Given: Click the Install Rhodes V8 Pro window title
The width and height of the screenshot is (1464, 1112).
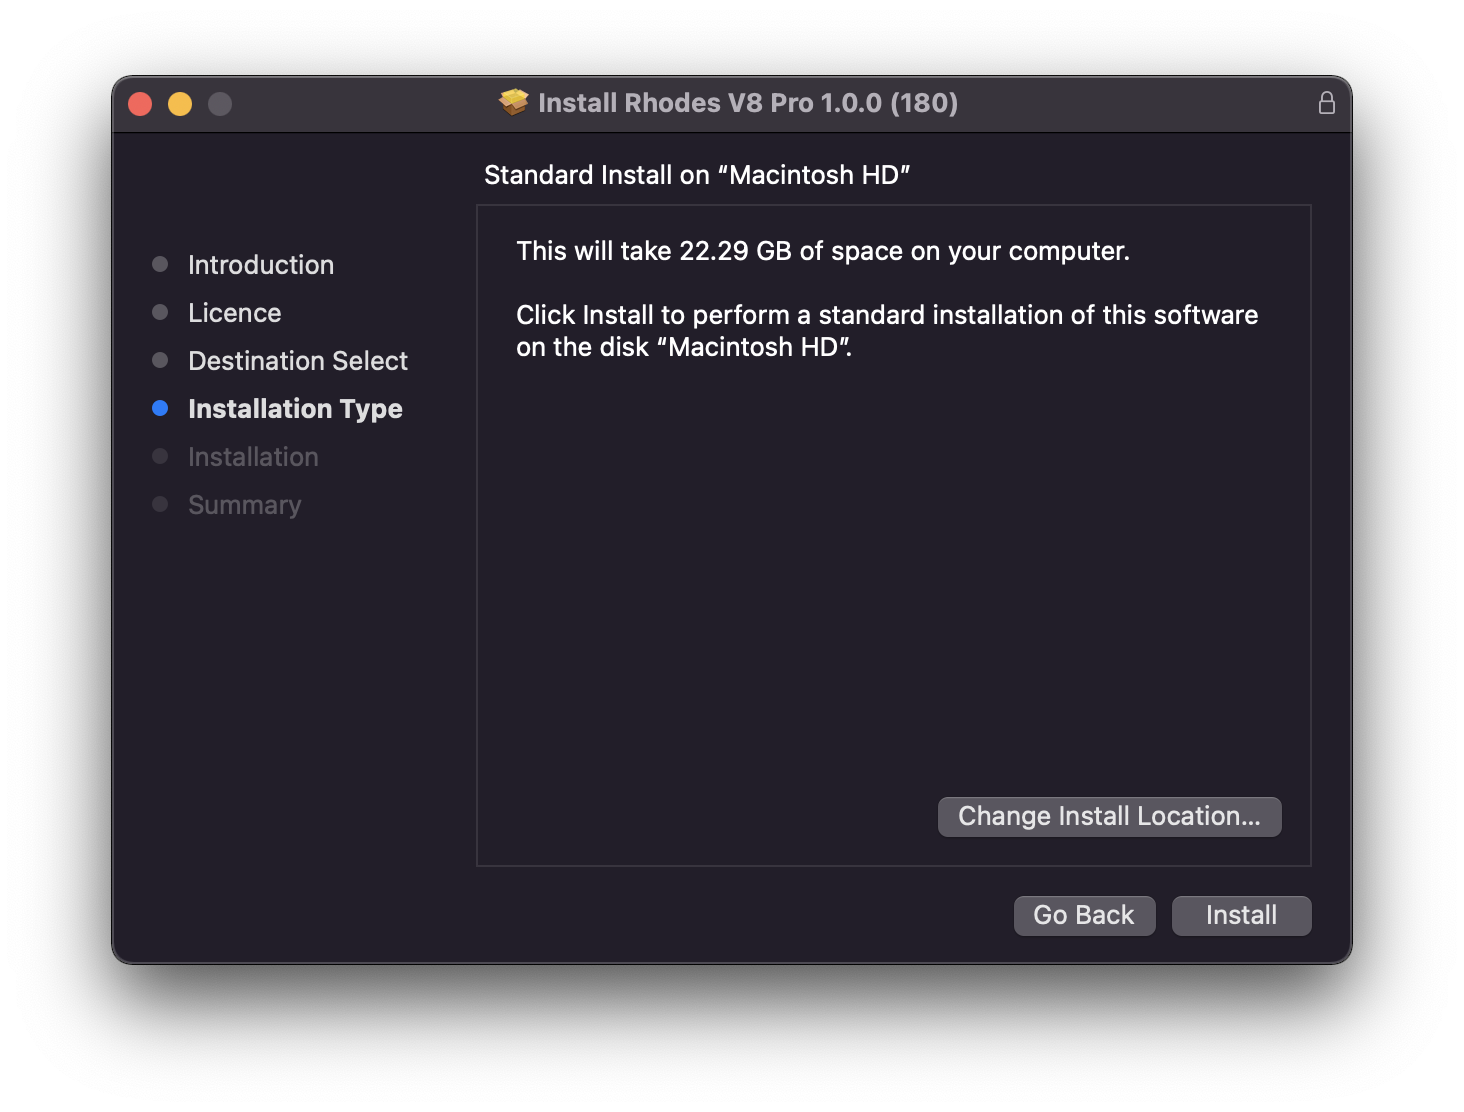Looking at the screenshot, I should point(748,103).
